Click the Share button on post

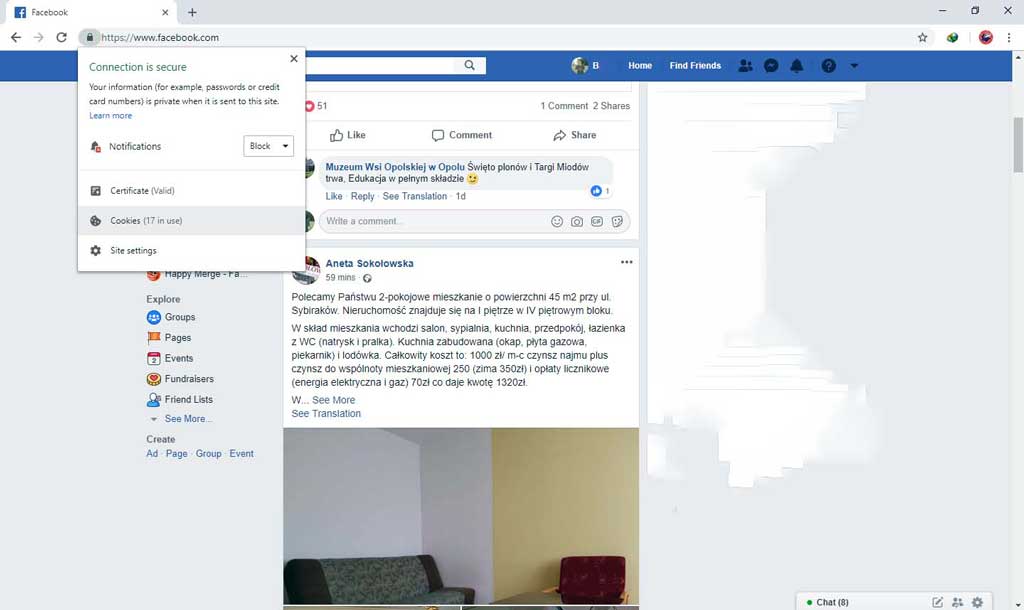pyautogui.click(x=575, y=135)
